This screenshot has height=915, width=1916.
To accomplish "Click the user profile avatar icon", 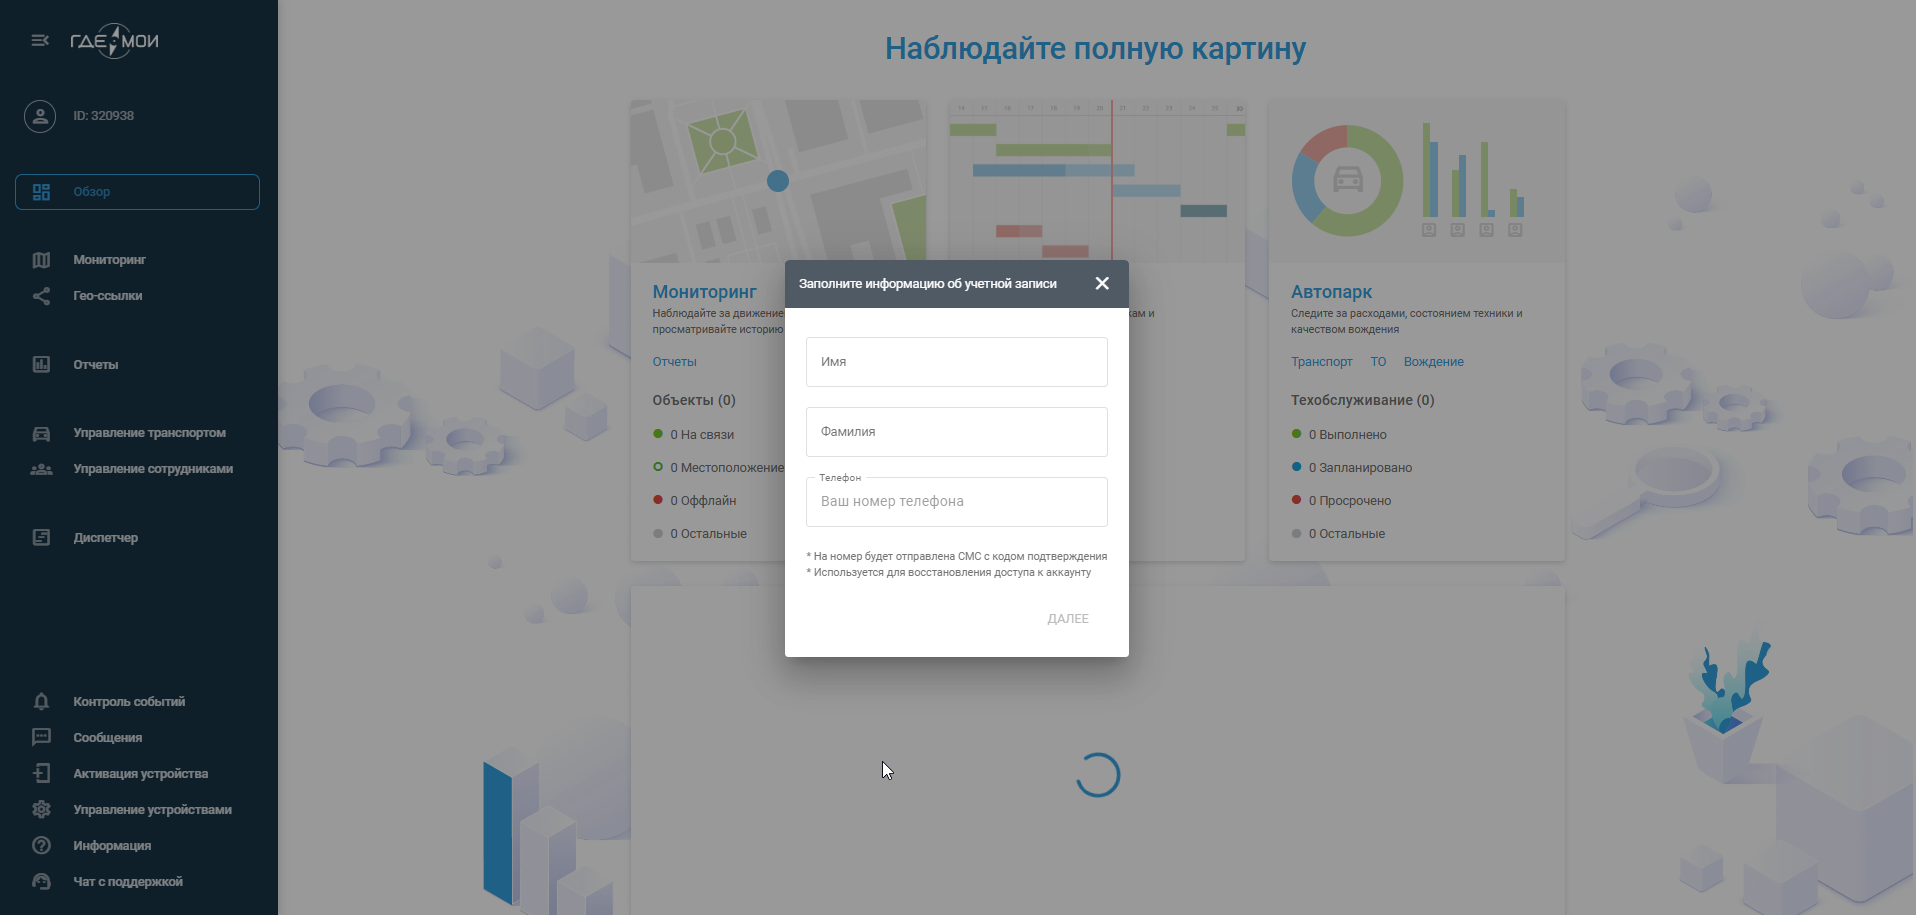I will (40, 116).
